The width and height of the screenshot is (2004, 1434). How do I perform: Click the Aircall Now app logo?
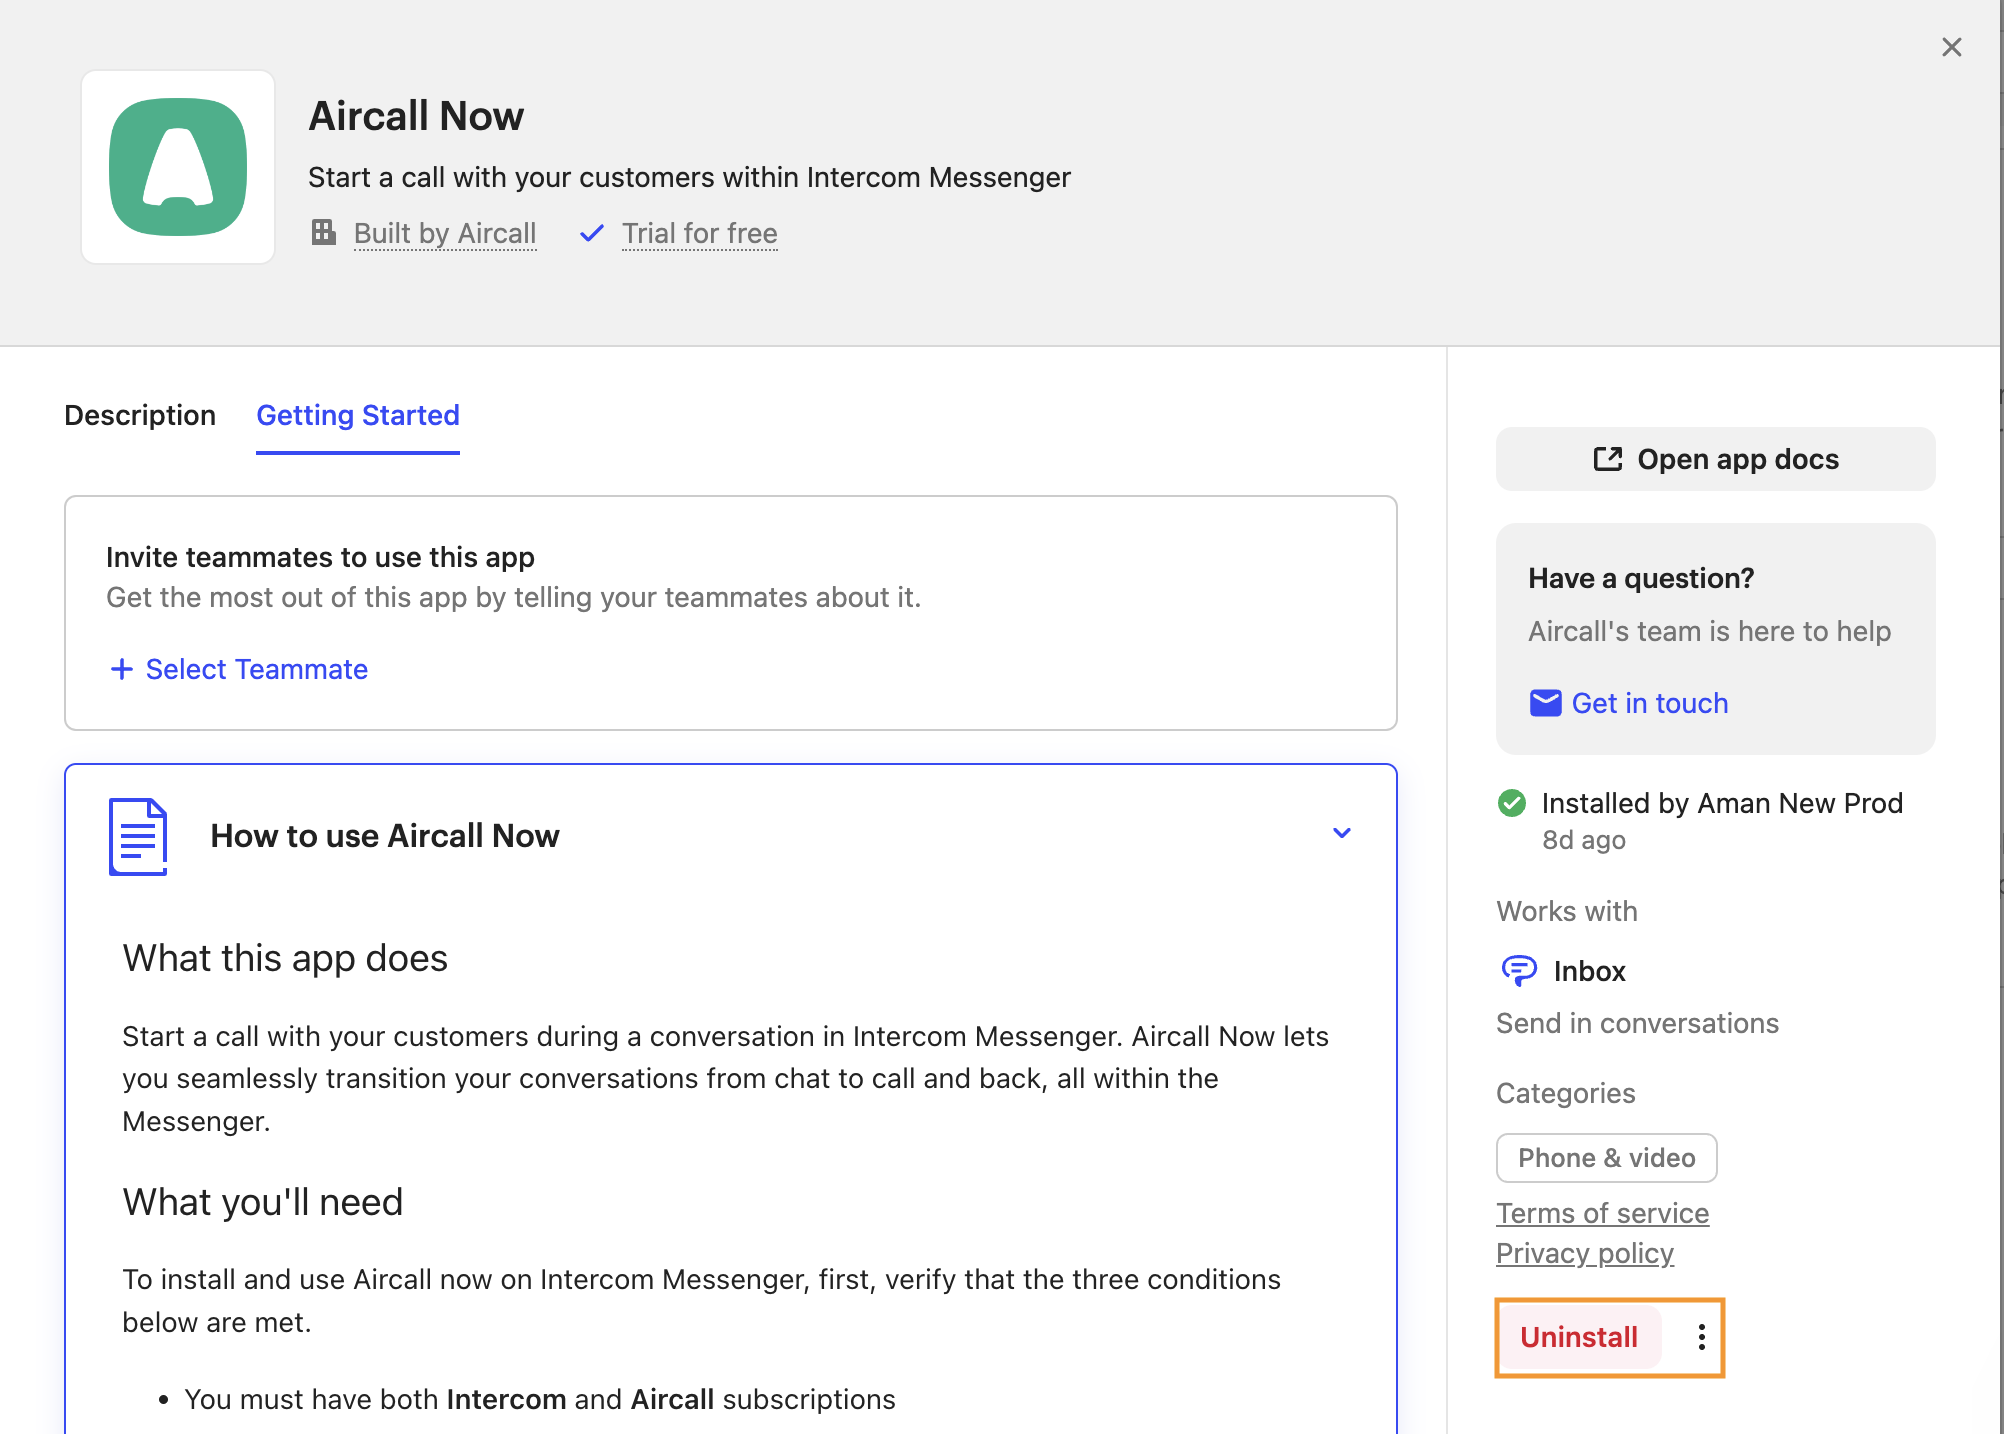178,167
